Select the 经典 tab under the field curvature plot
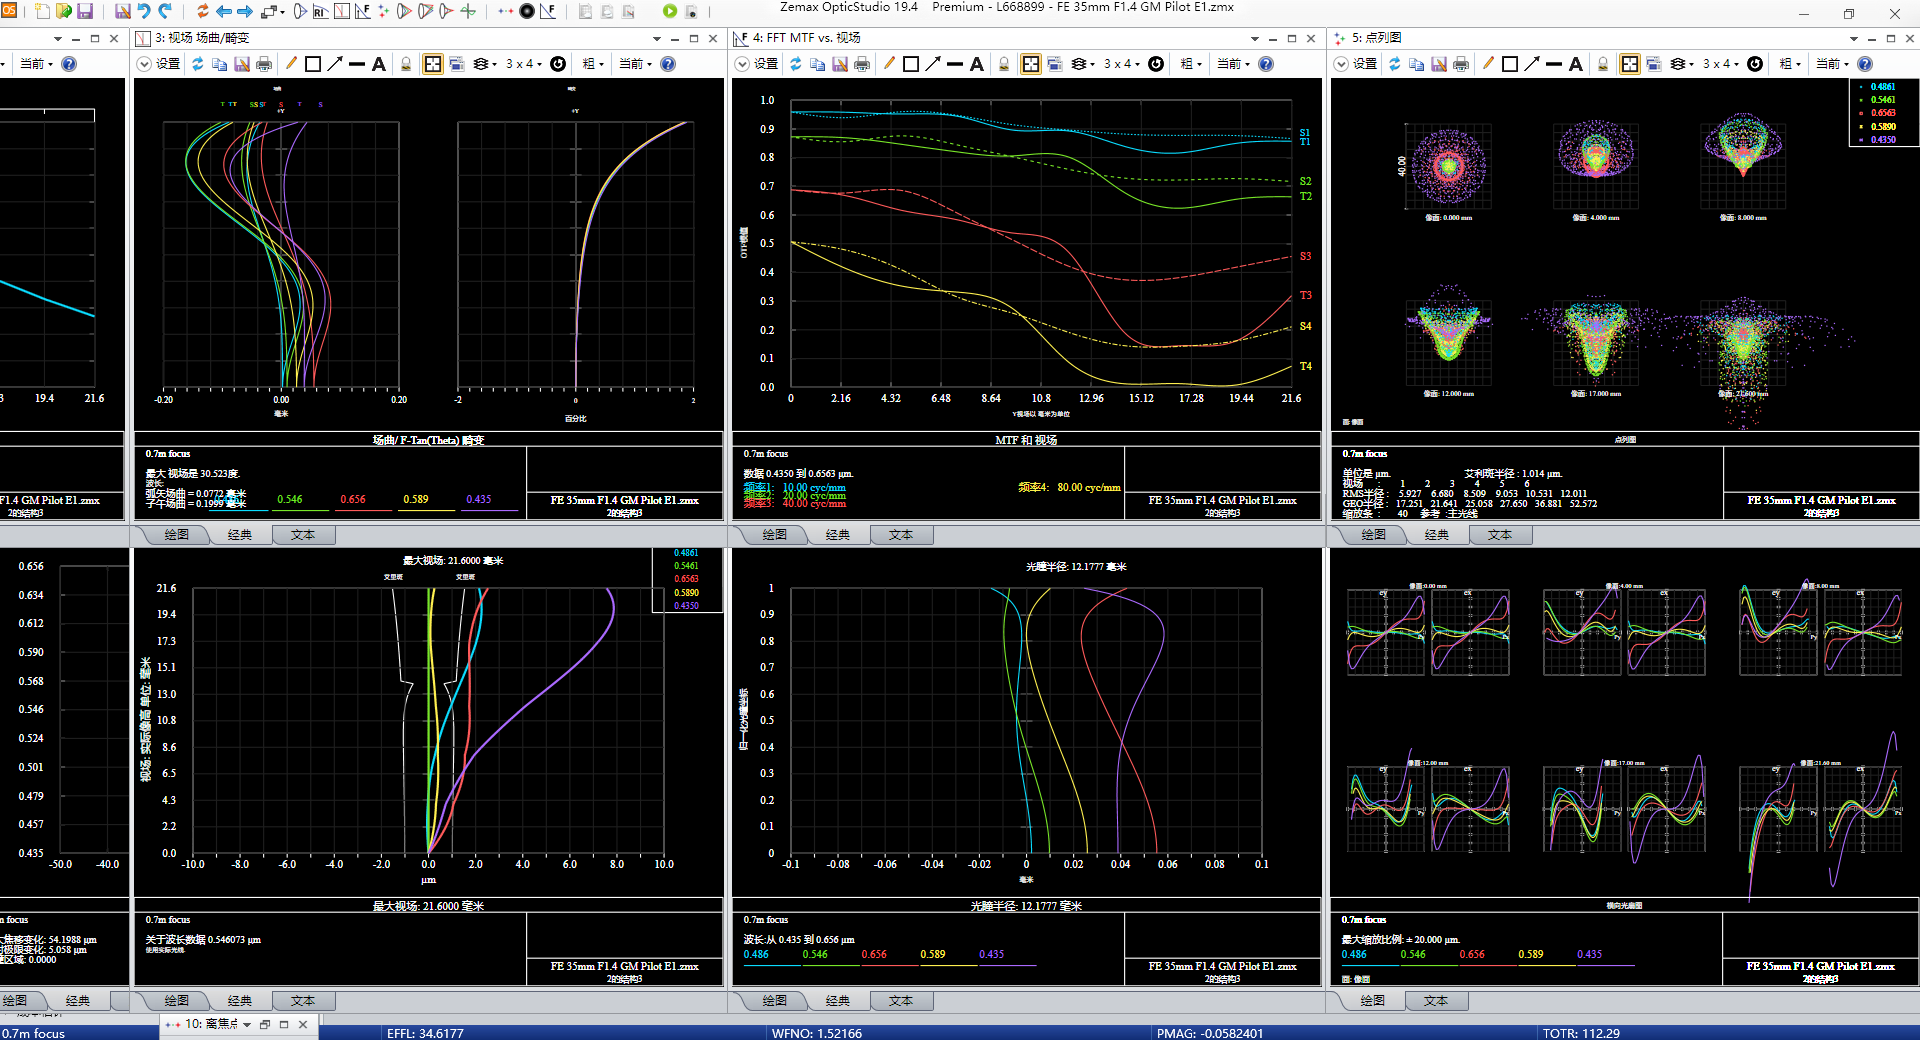This screenshot has height=1040, width=1920. [240, 535]
